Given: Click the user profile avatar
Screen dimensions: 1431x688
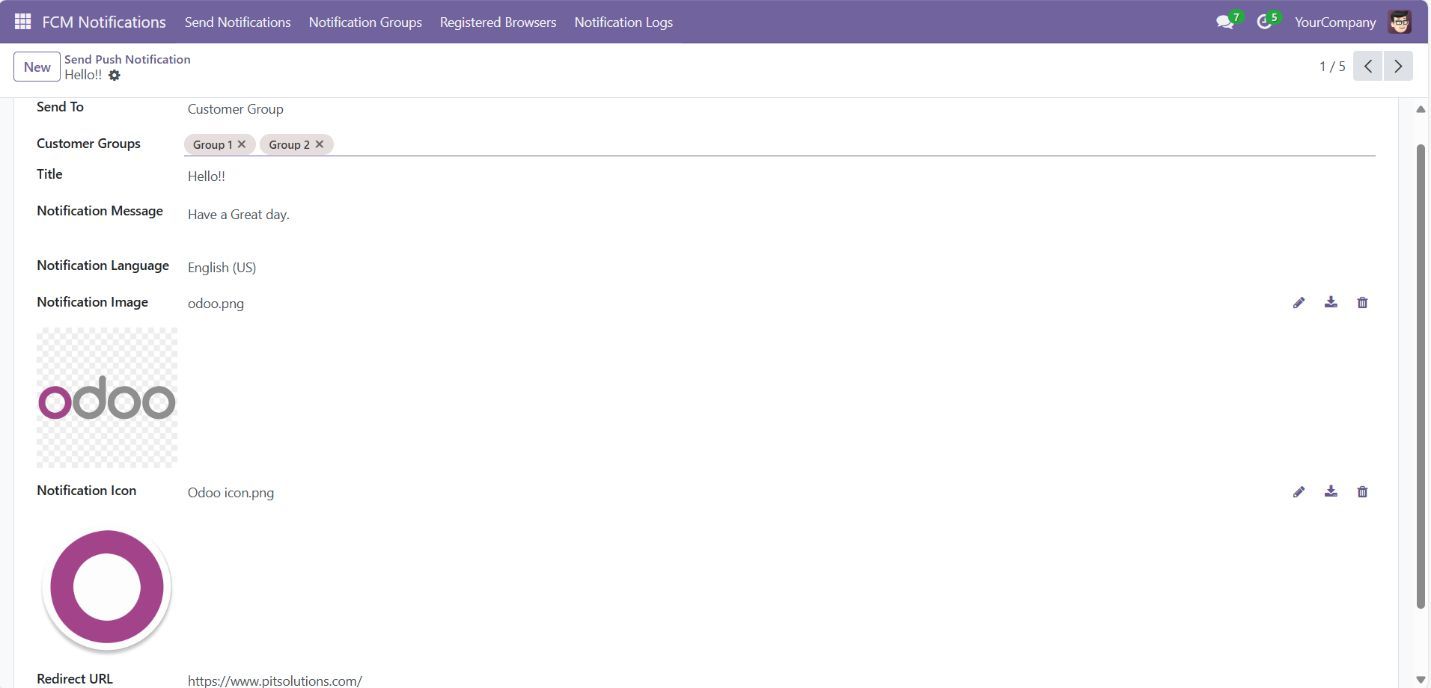Looking at the screenshot, I should [x=1401, y=21].
